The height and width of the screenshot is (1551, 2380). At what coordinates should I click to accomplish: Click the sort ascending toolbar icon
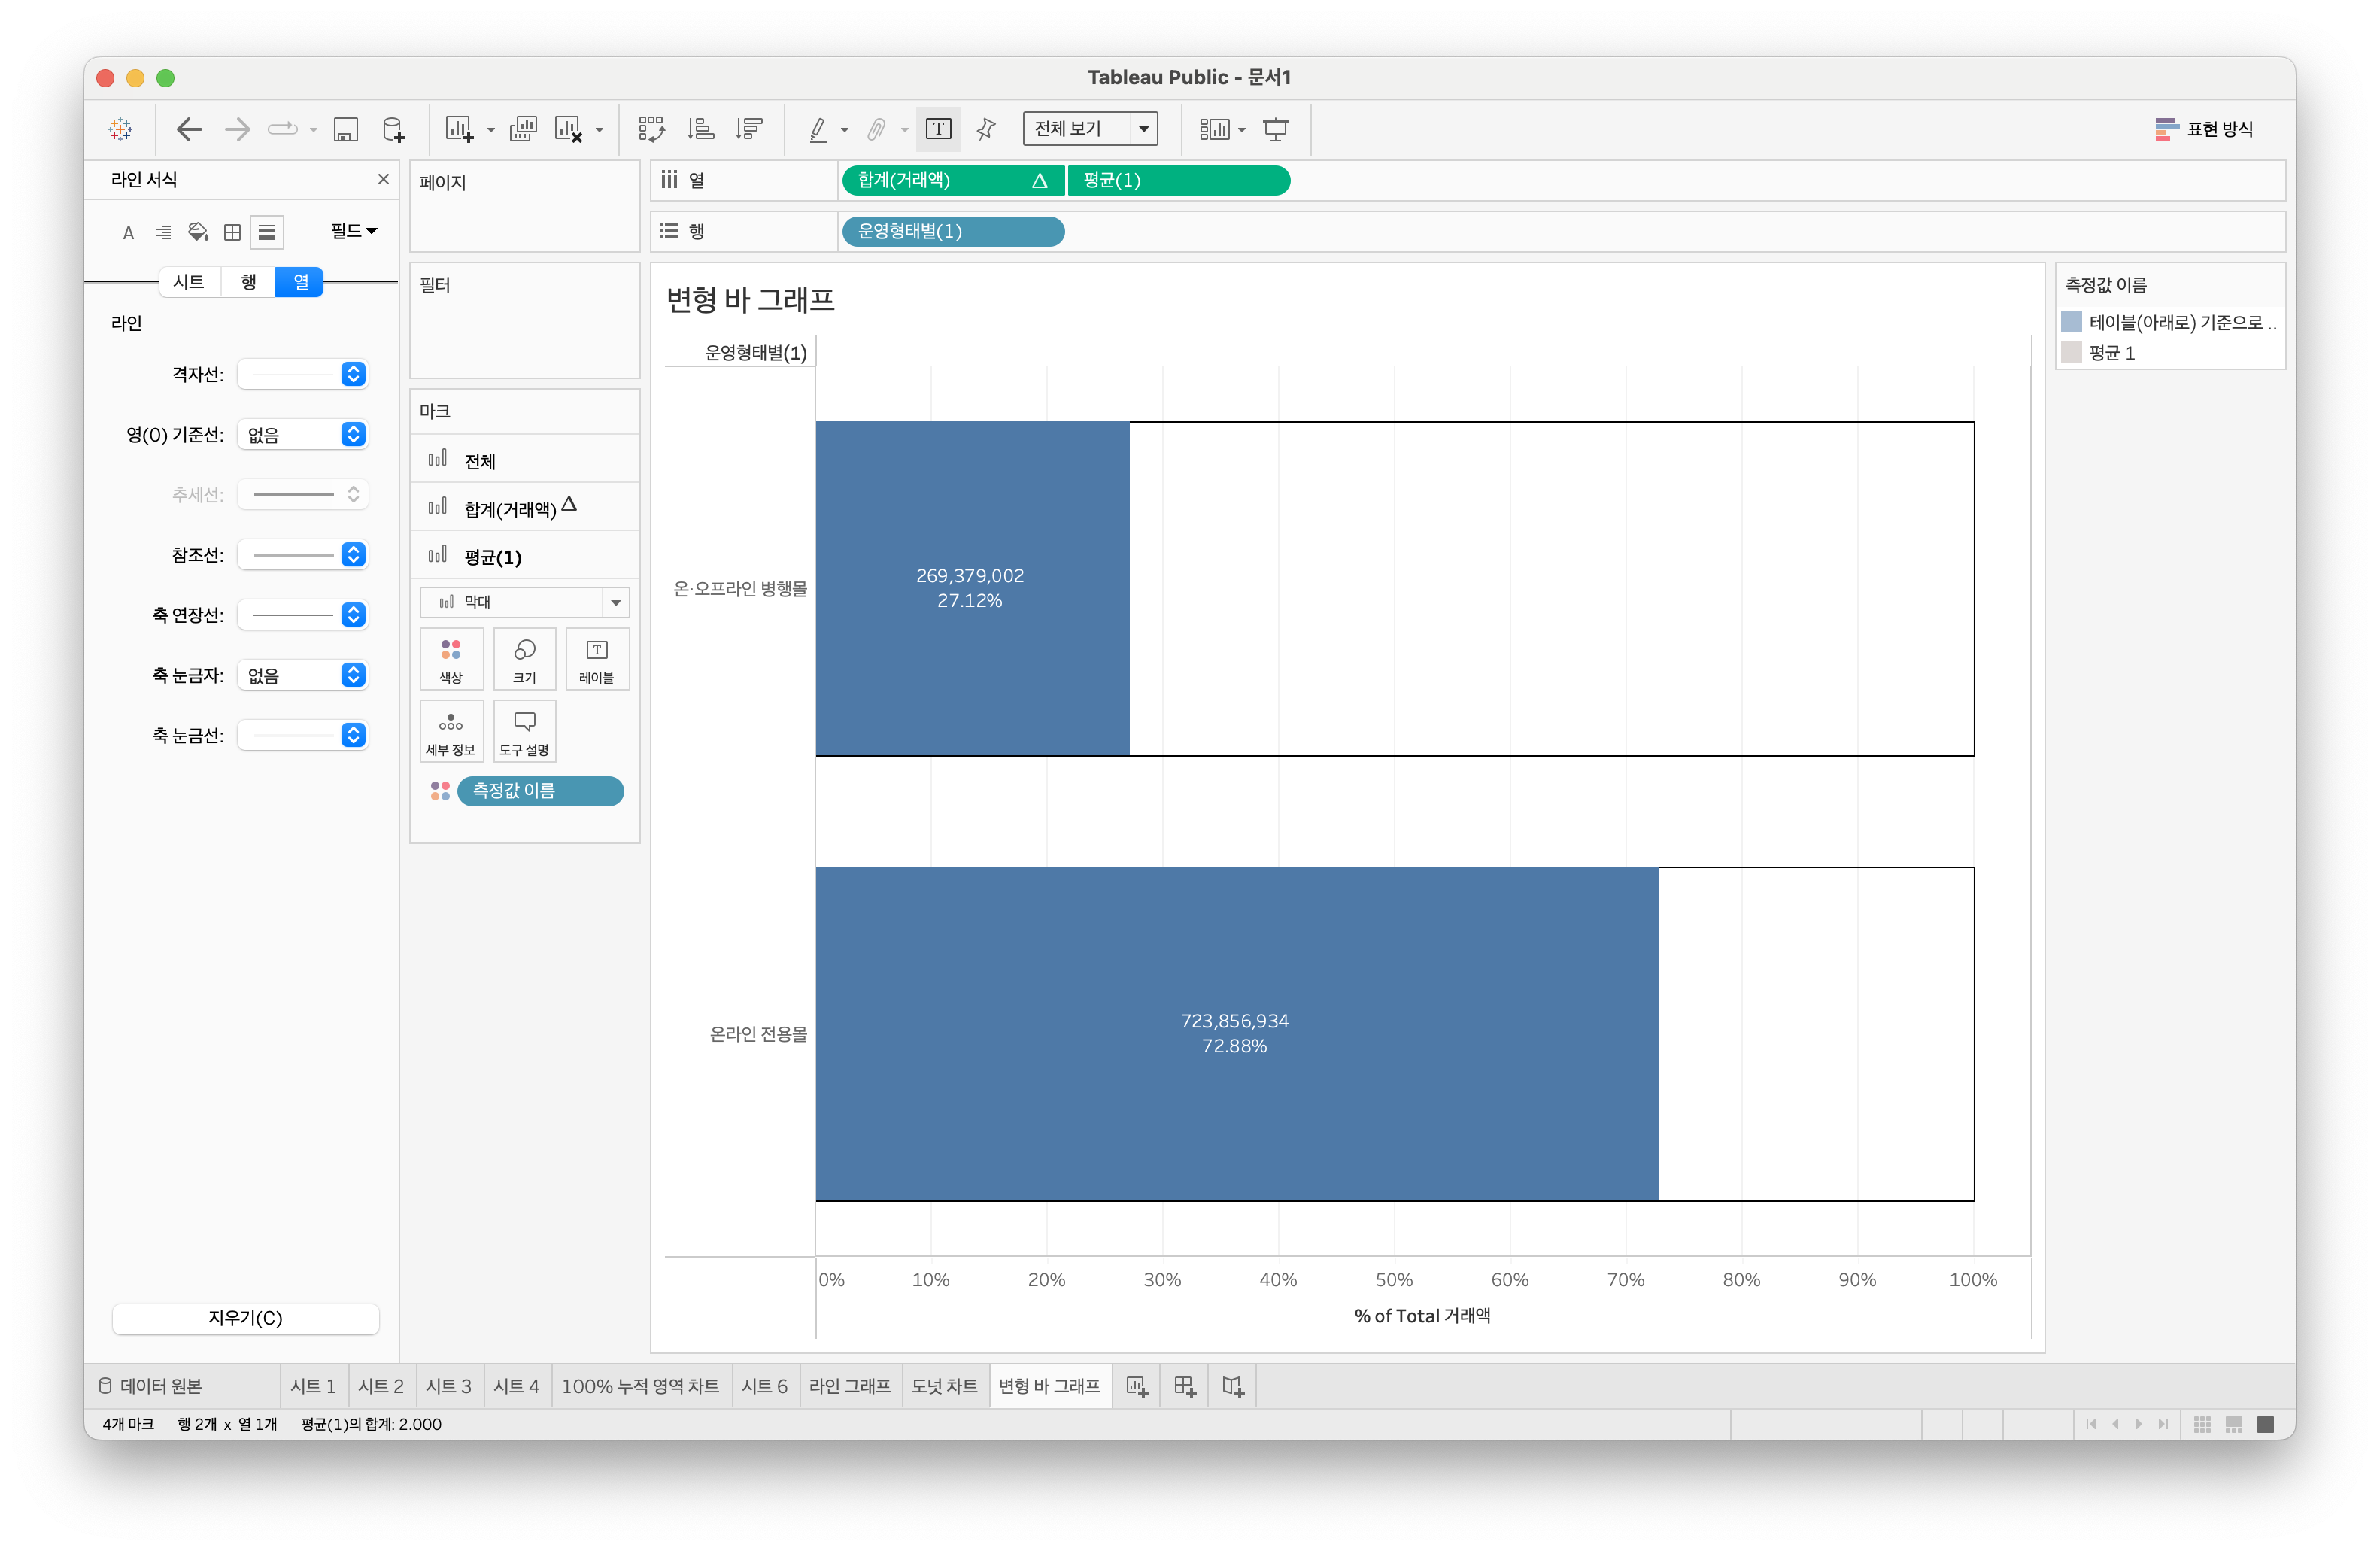tap(700, 129)
